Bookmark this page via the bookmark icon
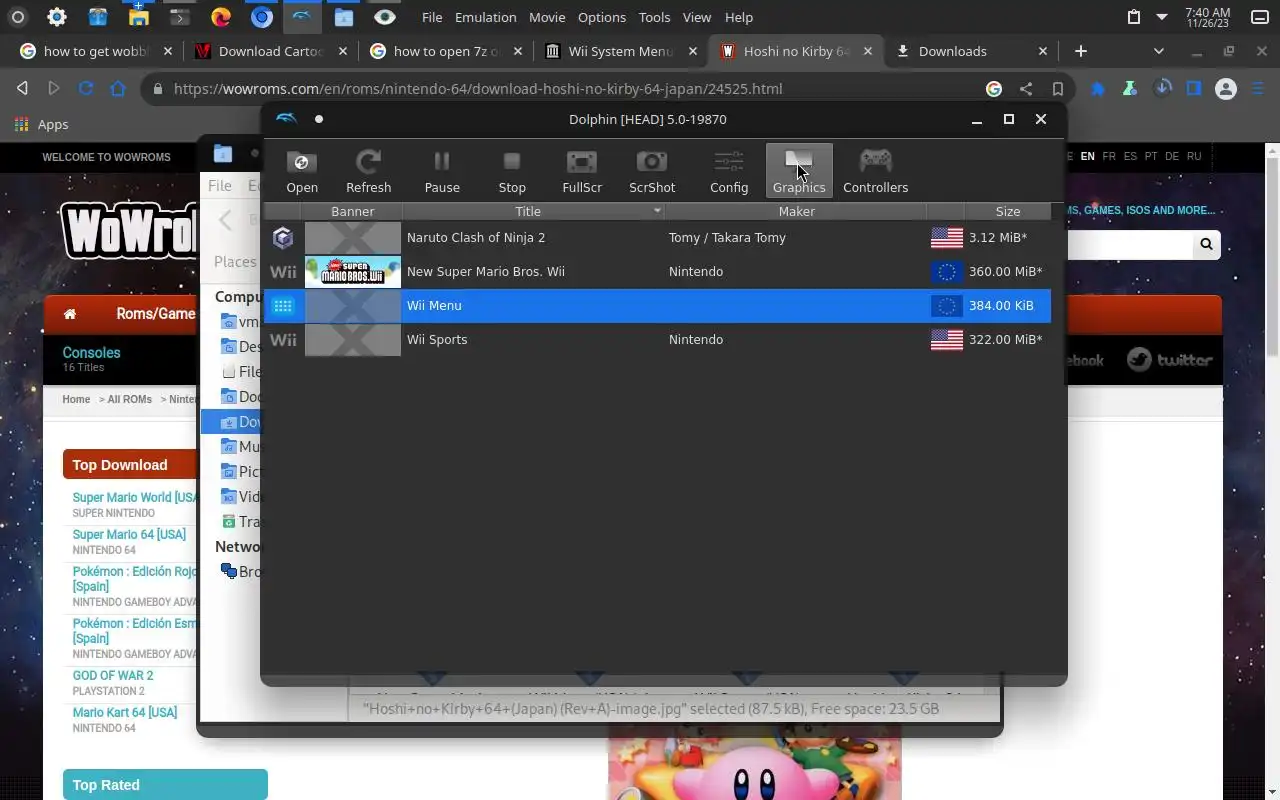Viewport: 1280px width, 800px height. pos(1058,89)
